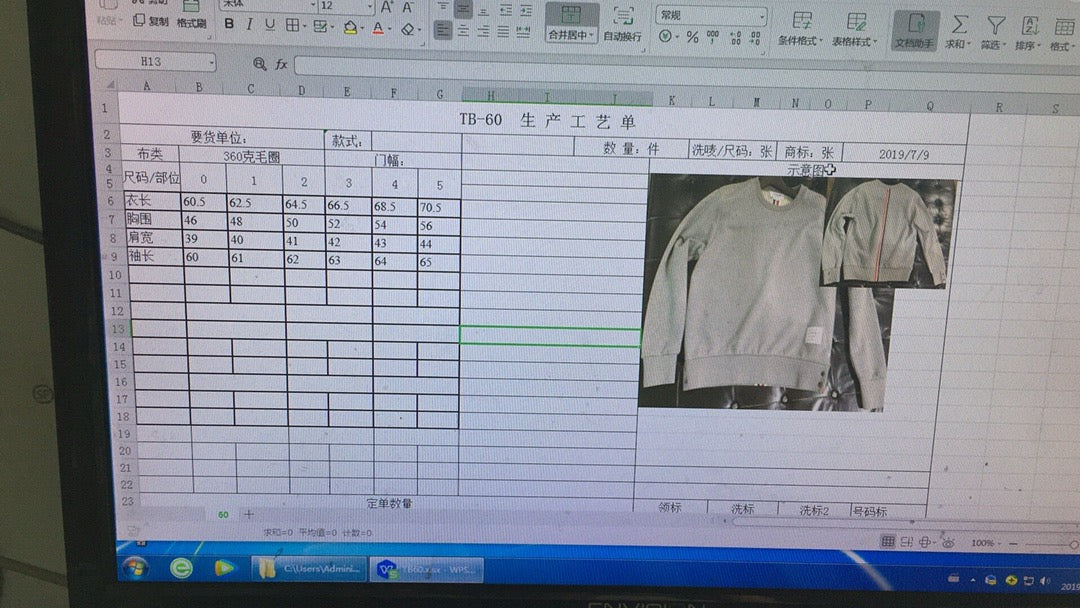The height and width of the screenshot is (608, 1080).
Task: Toggle italic text formatting
Action: 249,25
